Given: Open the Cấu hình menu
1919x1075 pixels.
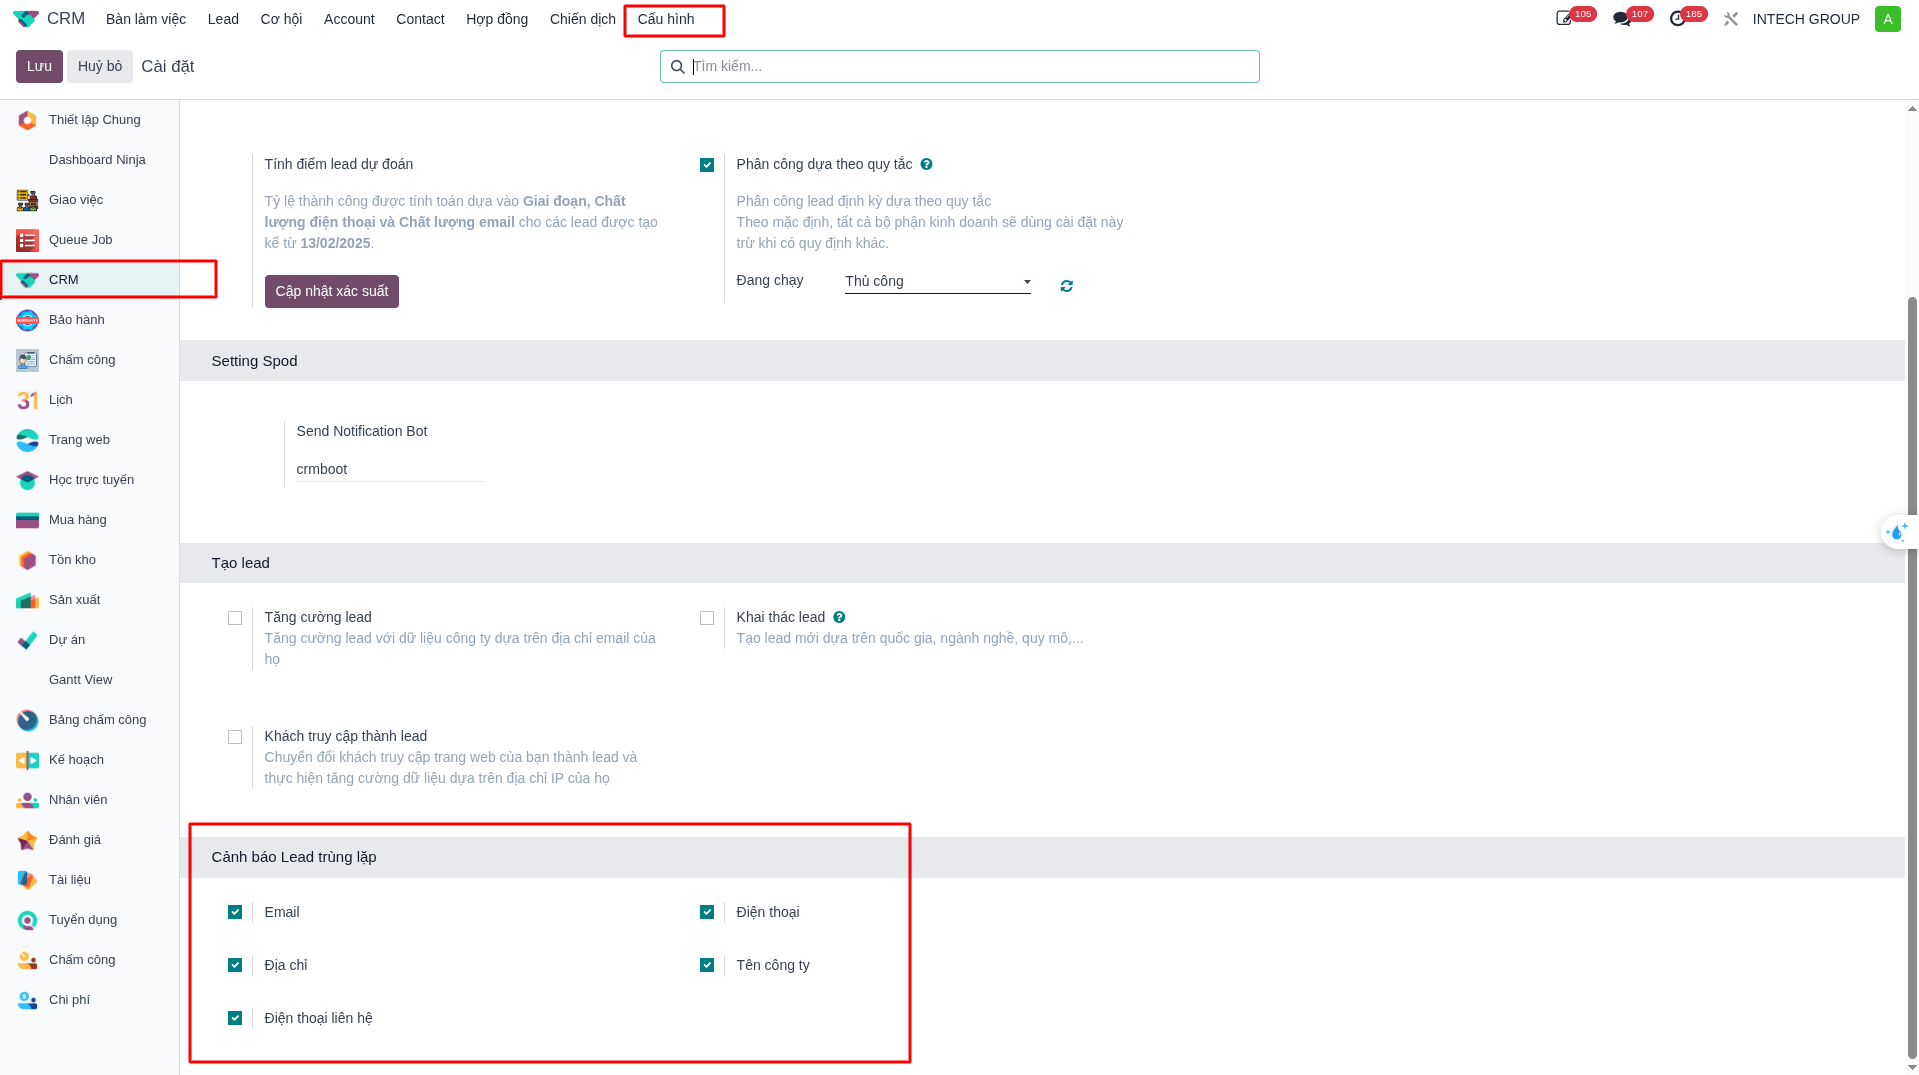Looking at the screenshot, I should tap(666, 19).
